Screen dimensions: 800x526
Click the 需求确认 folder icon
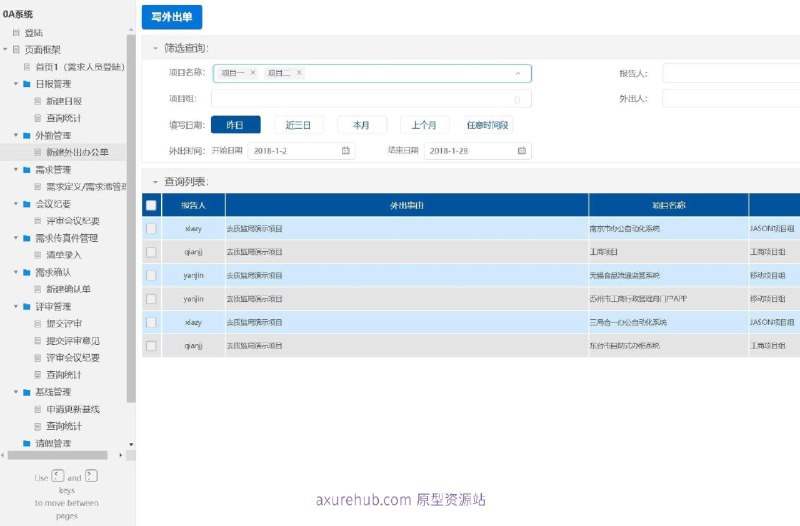point(27,272)
